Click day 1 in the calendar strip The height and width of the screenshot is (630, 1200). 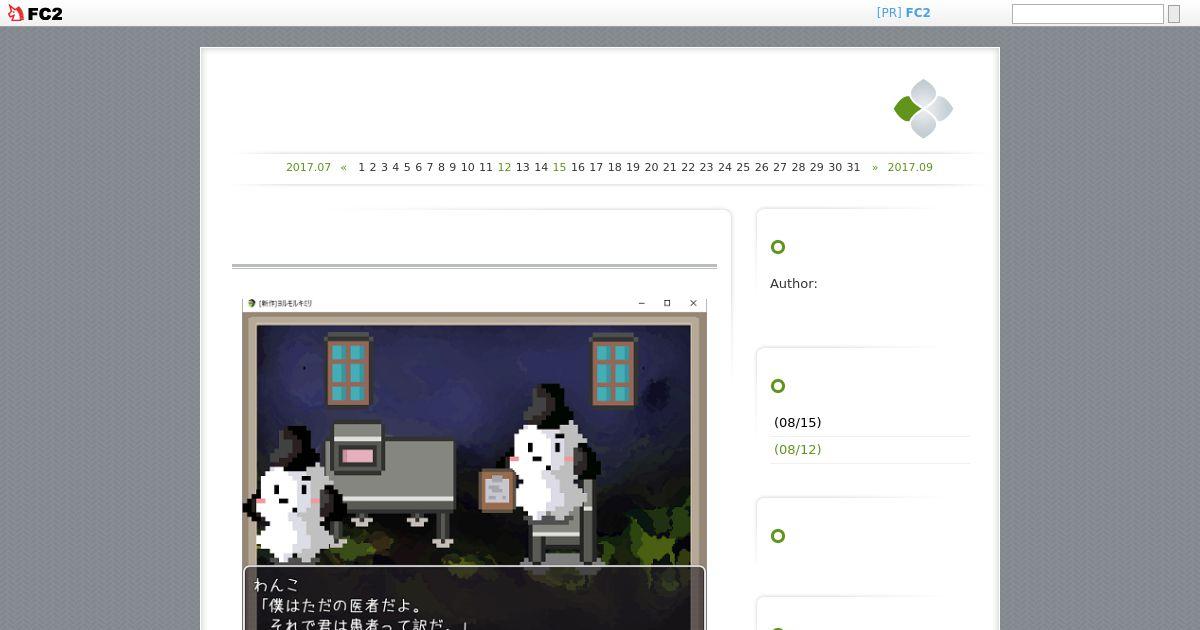click(362, 167)
